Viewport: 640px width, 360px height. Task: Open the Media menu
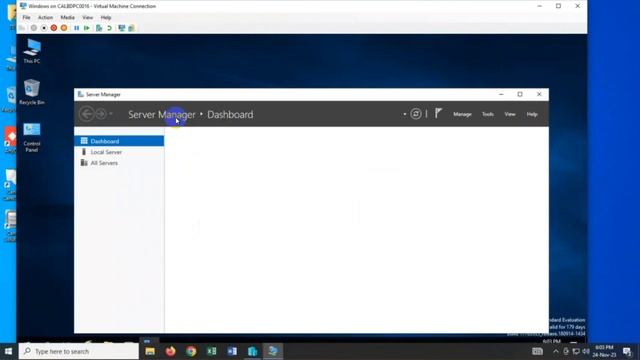pos(67,18)
